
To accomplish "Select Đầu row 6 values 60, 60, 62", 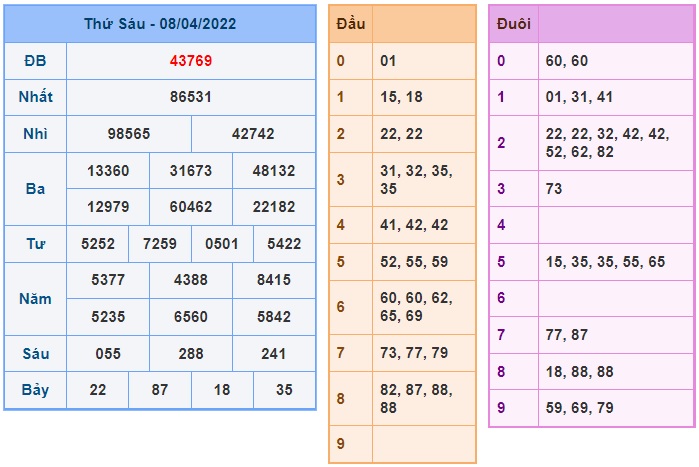I will click(x=416, y=298).
